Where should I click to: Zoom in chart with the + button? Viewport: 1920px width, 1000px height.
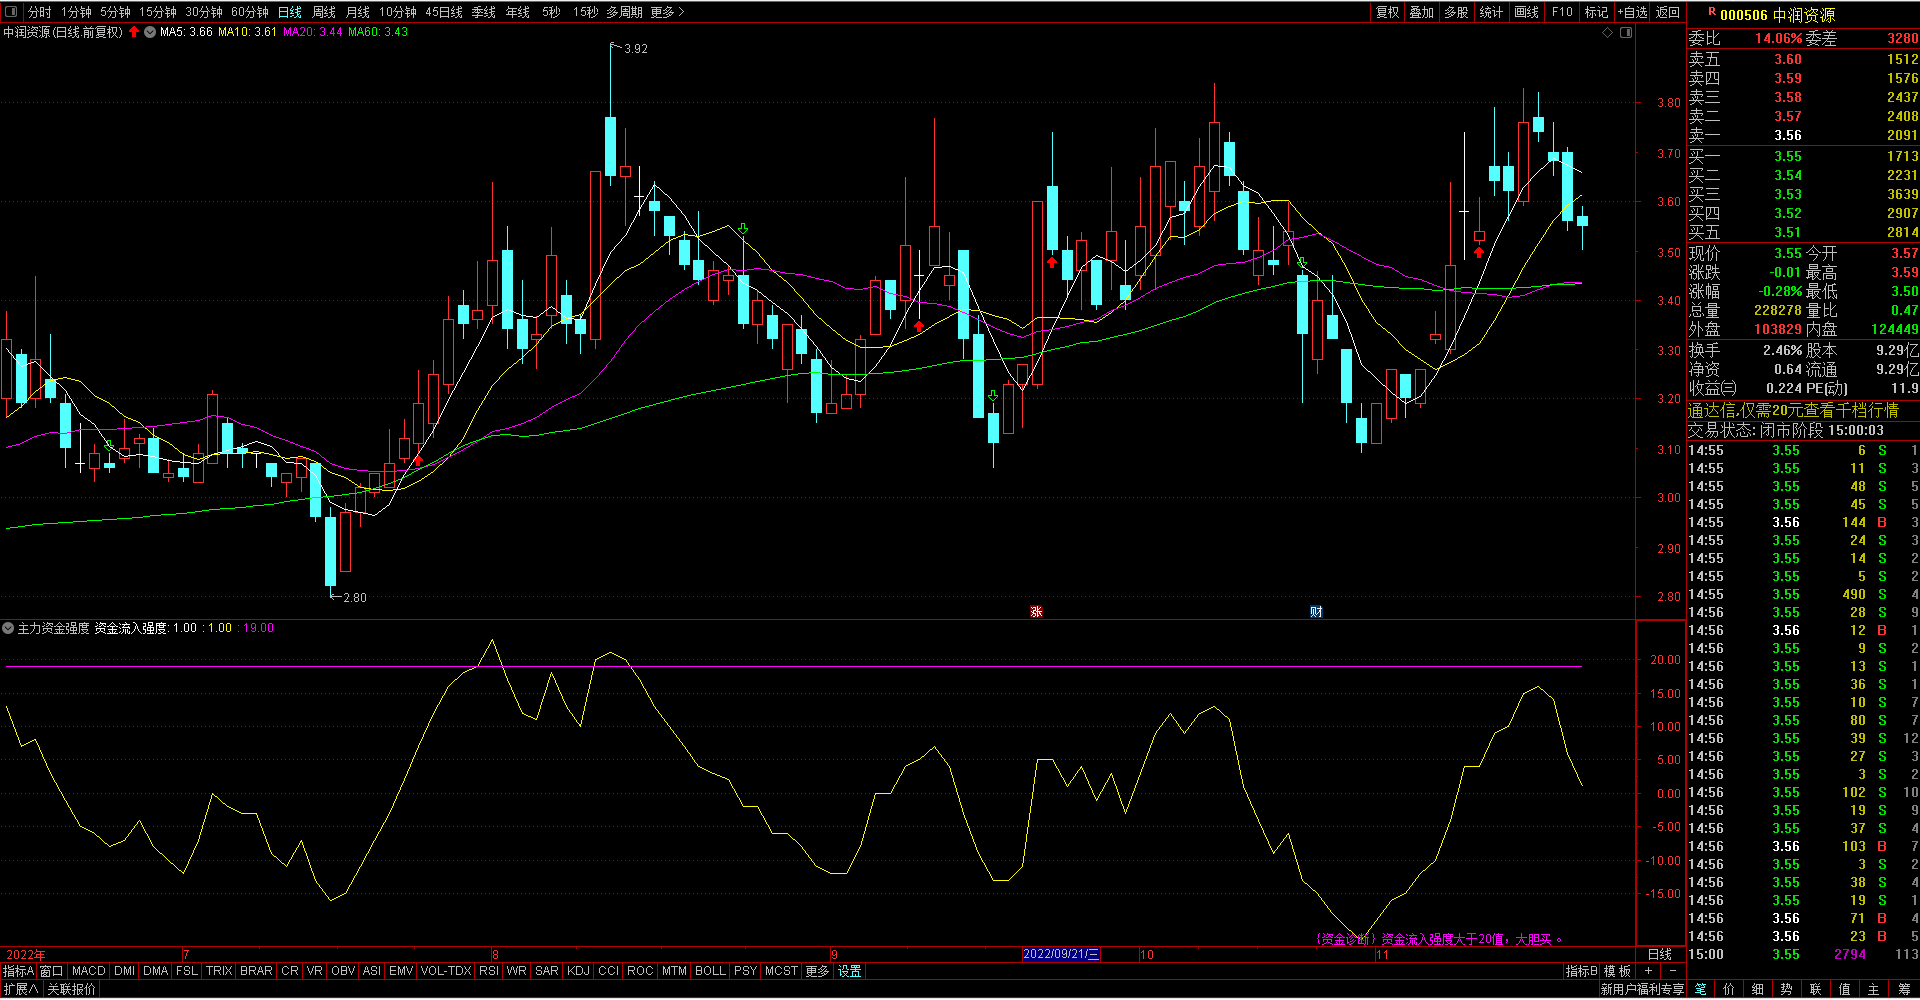pos(1648,971)
